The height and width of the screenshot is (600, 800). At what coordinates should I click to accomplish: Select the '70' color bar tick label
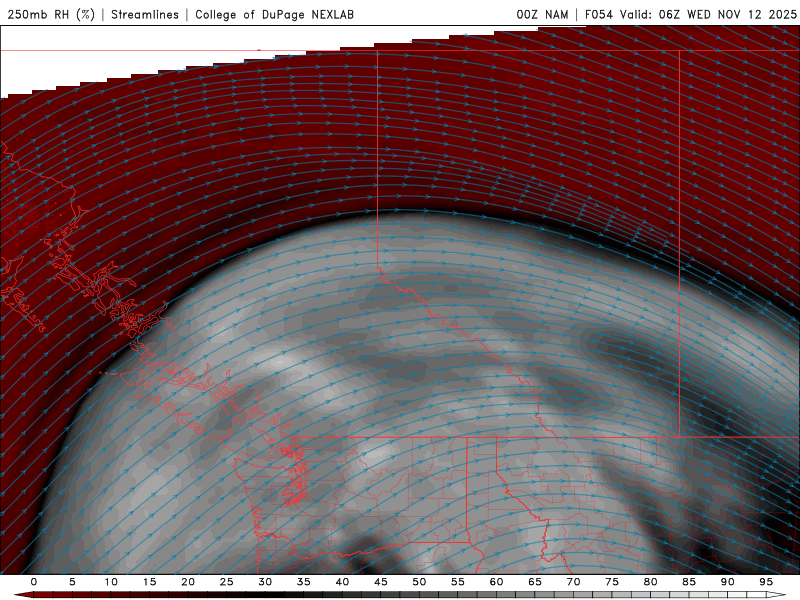coord(573,582)
